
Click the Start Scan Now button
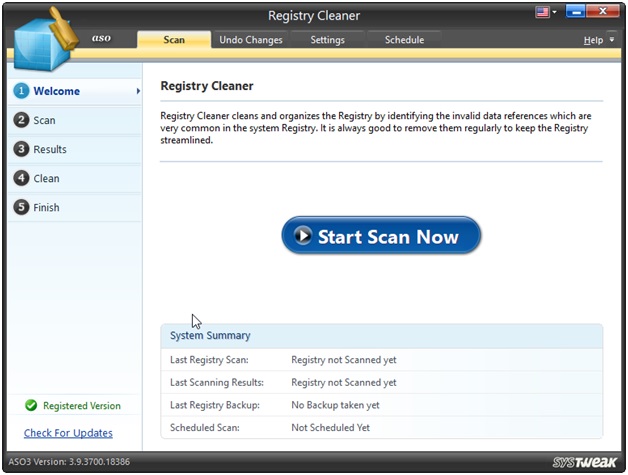pos(381,237)
